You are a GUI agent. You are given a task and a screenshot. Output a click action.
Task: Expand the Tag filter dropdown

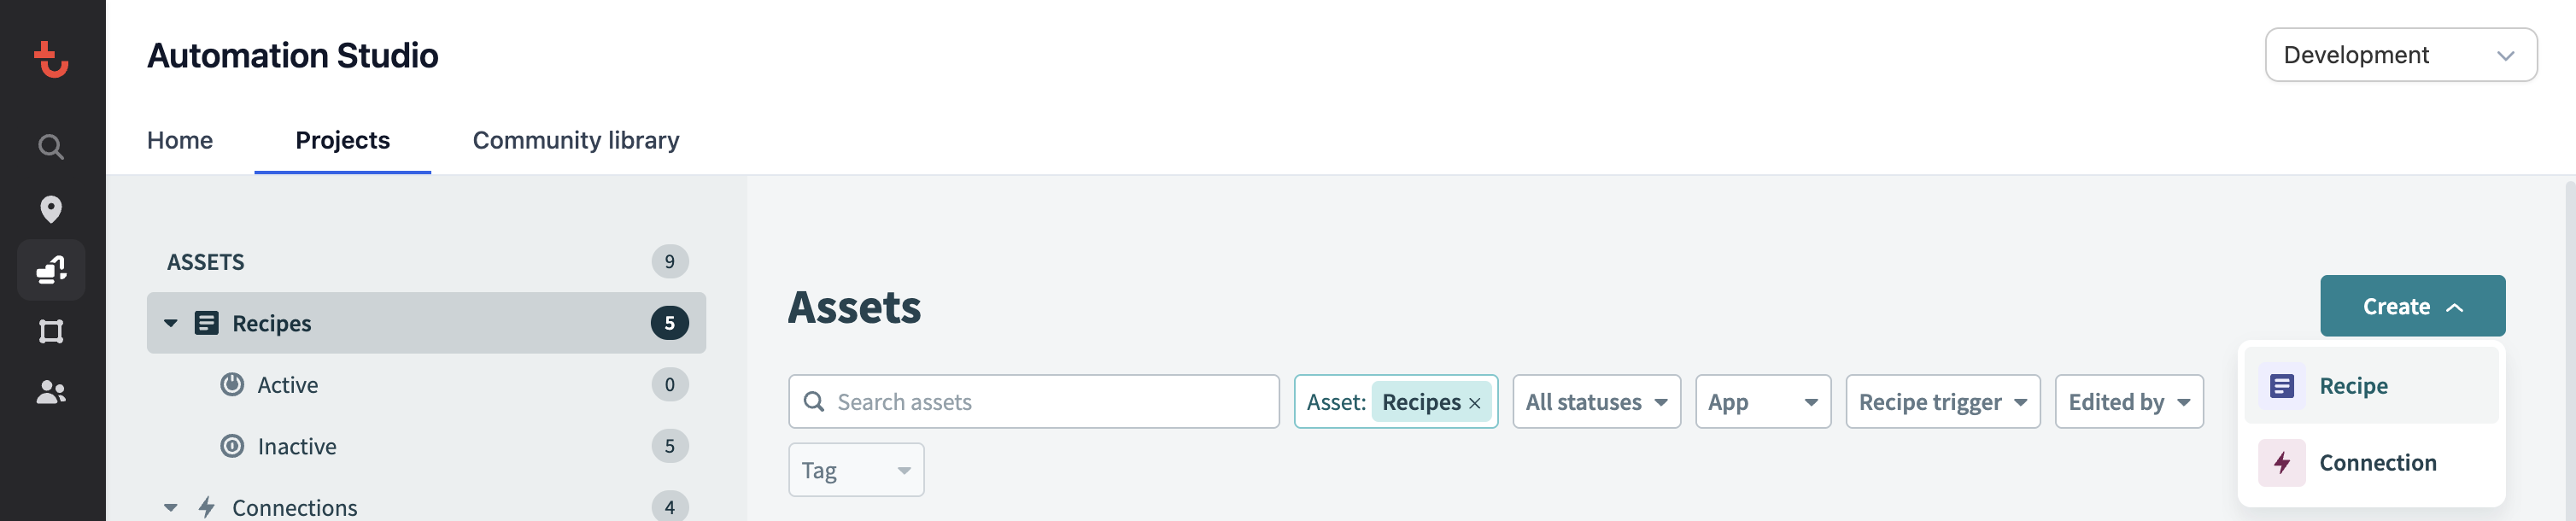(855, 469)
